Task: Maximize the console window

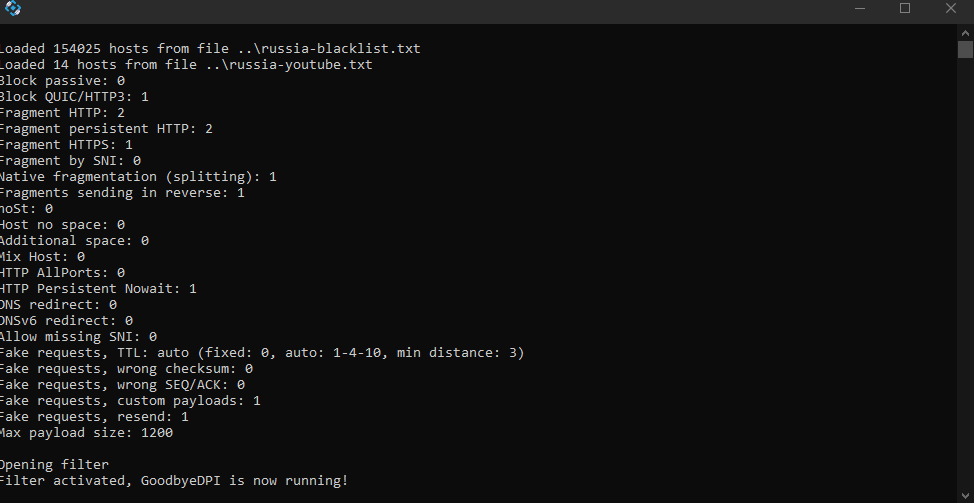Action: (x=905, y=8)
